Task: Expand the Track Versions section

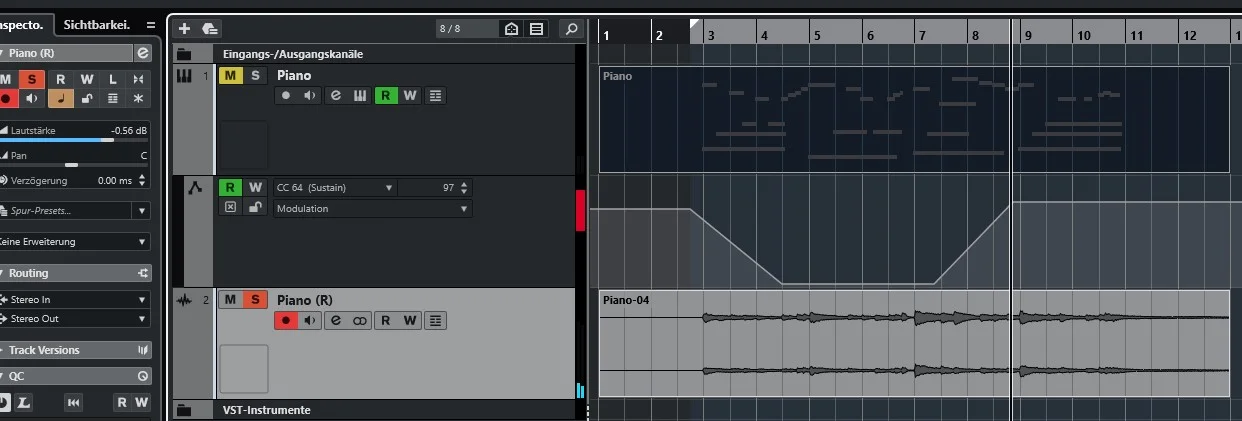Action: click(75, 350)
